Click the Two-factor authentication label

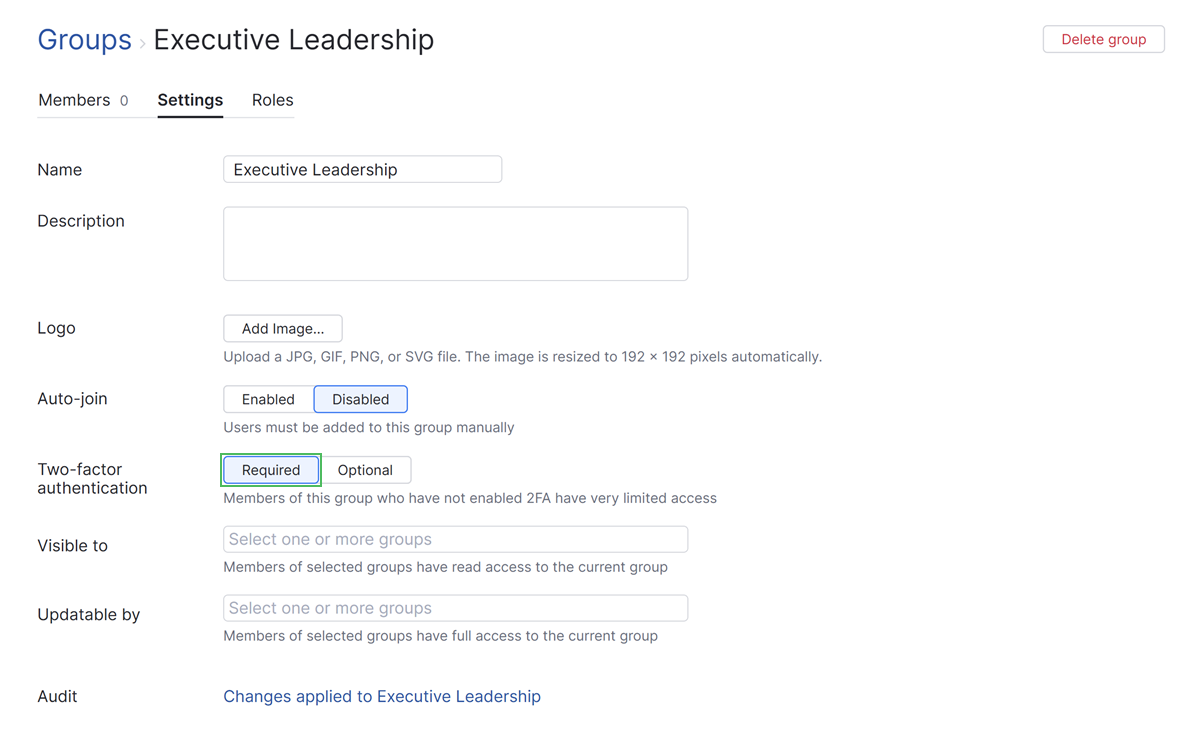coord(92,479)
